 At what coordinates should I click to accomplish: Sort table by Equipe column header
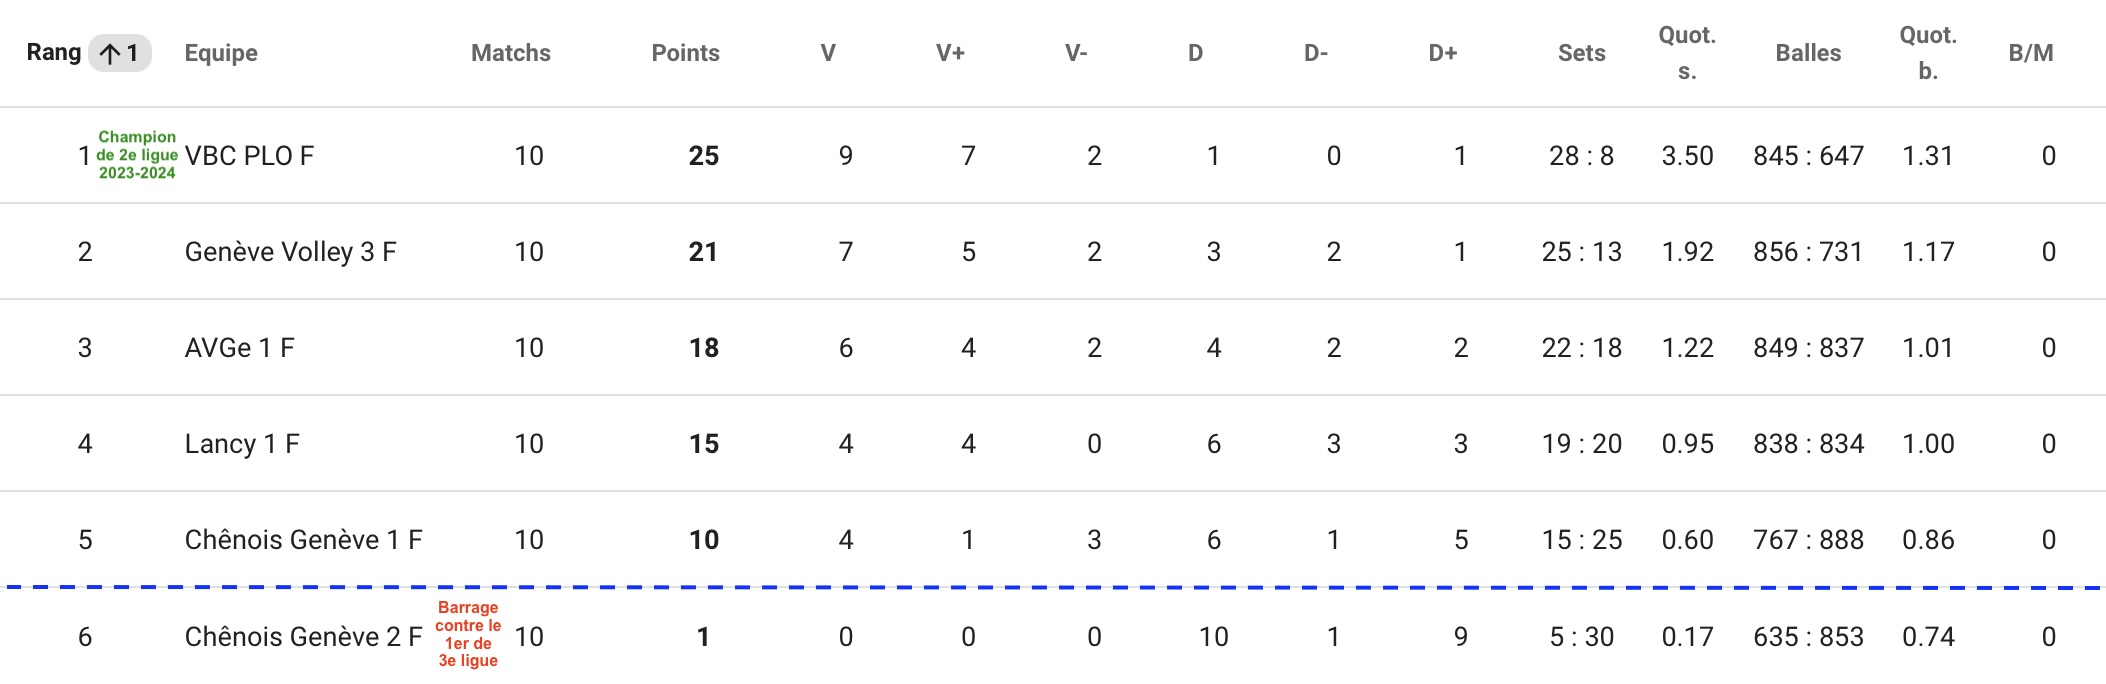(x=221, y=53)
